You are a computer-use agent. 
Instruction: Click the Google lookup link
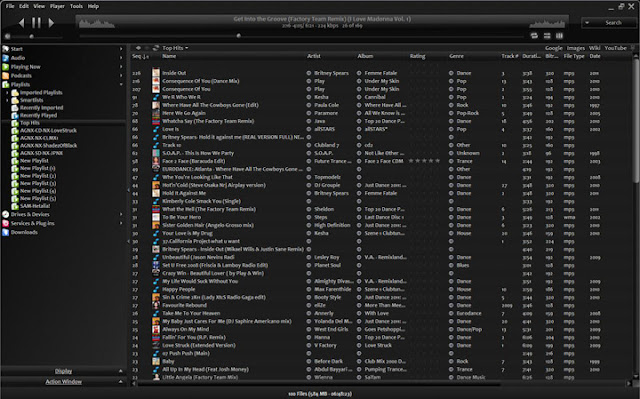tap(554, 48)
